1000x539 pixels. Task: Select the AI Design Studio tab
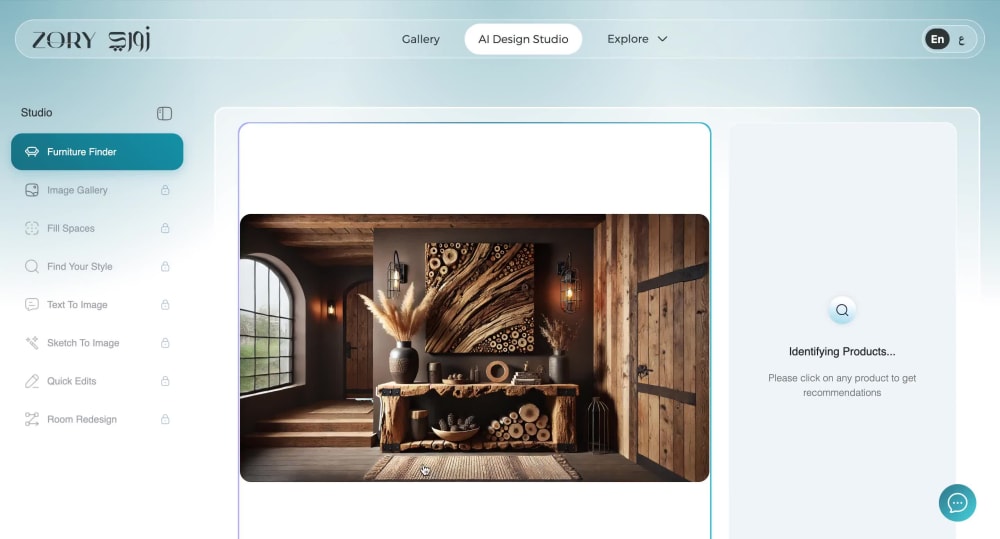point(523,39)
